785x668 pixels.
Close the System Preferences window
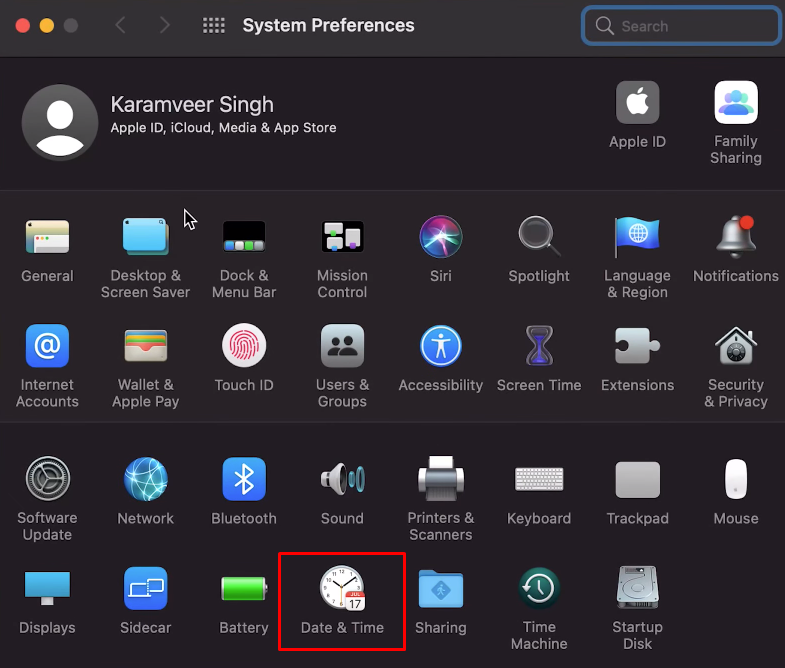click(x=23, y=25)
